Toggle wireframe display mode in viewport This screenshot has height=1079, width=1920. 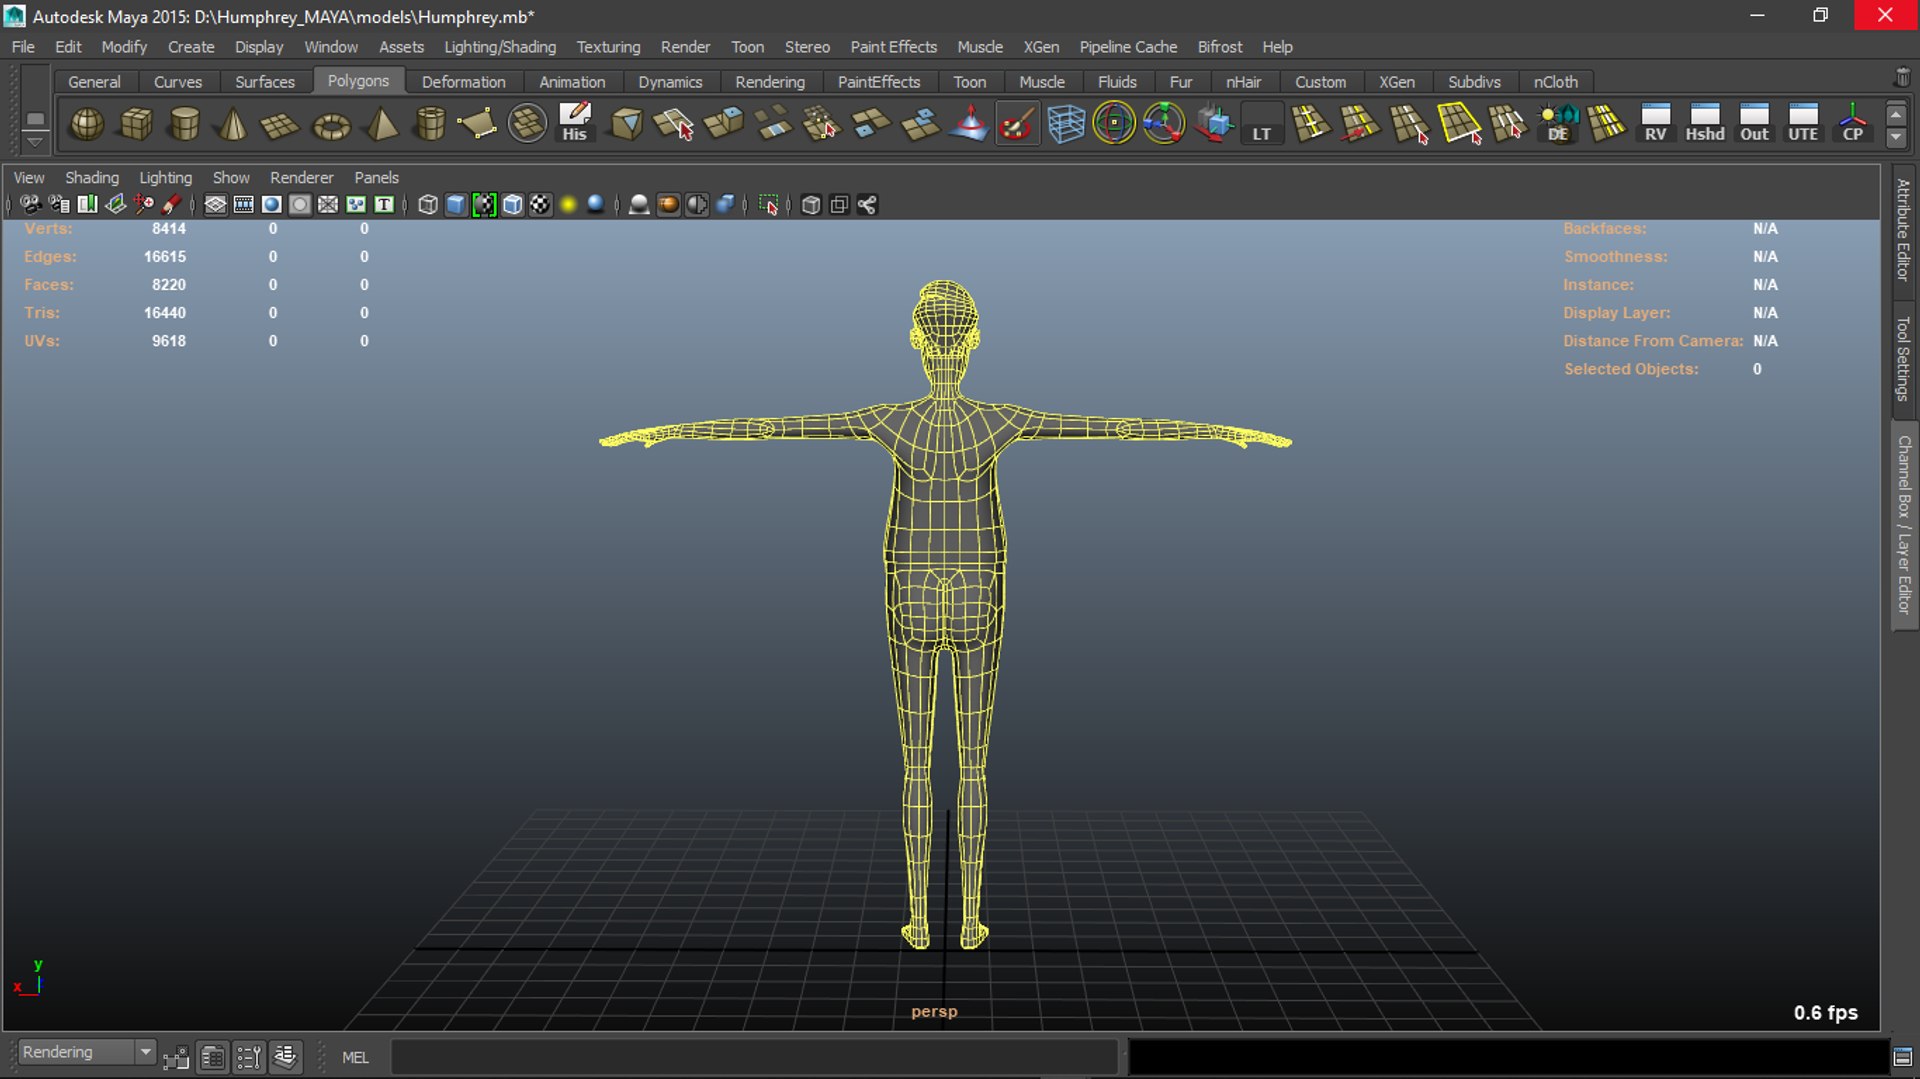[x=428, y=205]
